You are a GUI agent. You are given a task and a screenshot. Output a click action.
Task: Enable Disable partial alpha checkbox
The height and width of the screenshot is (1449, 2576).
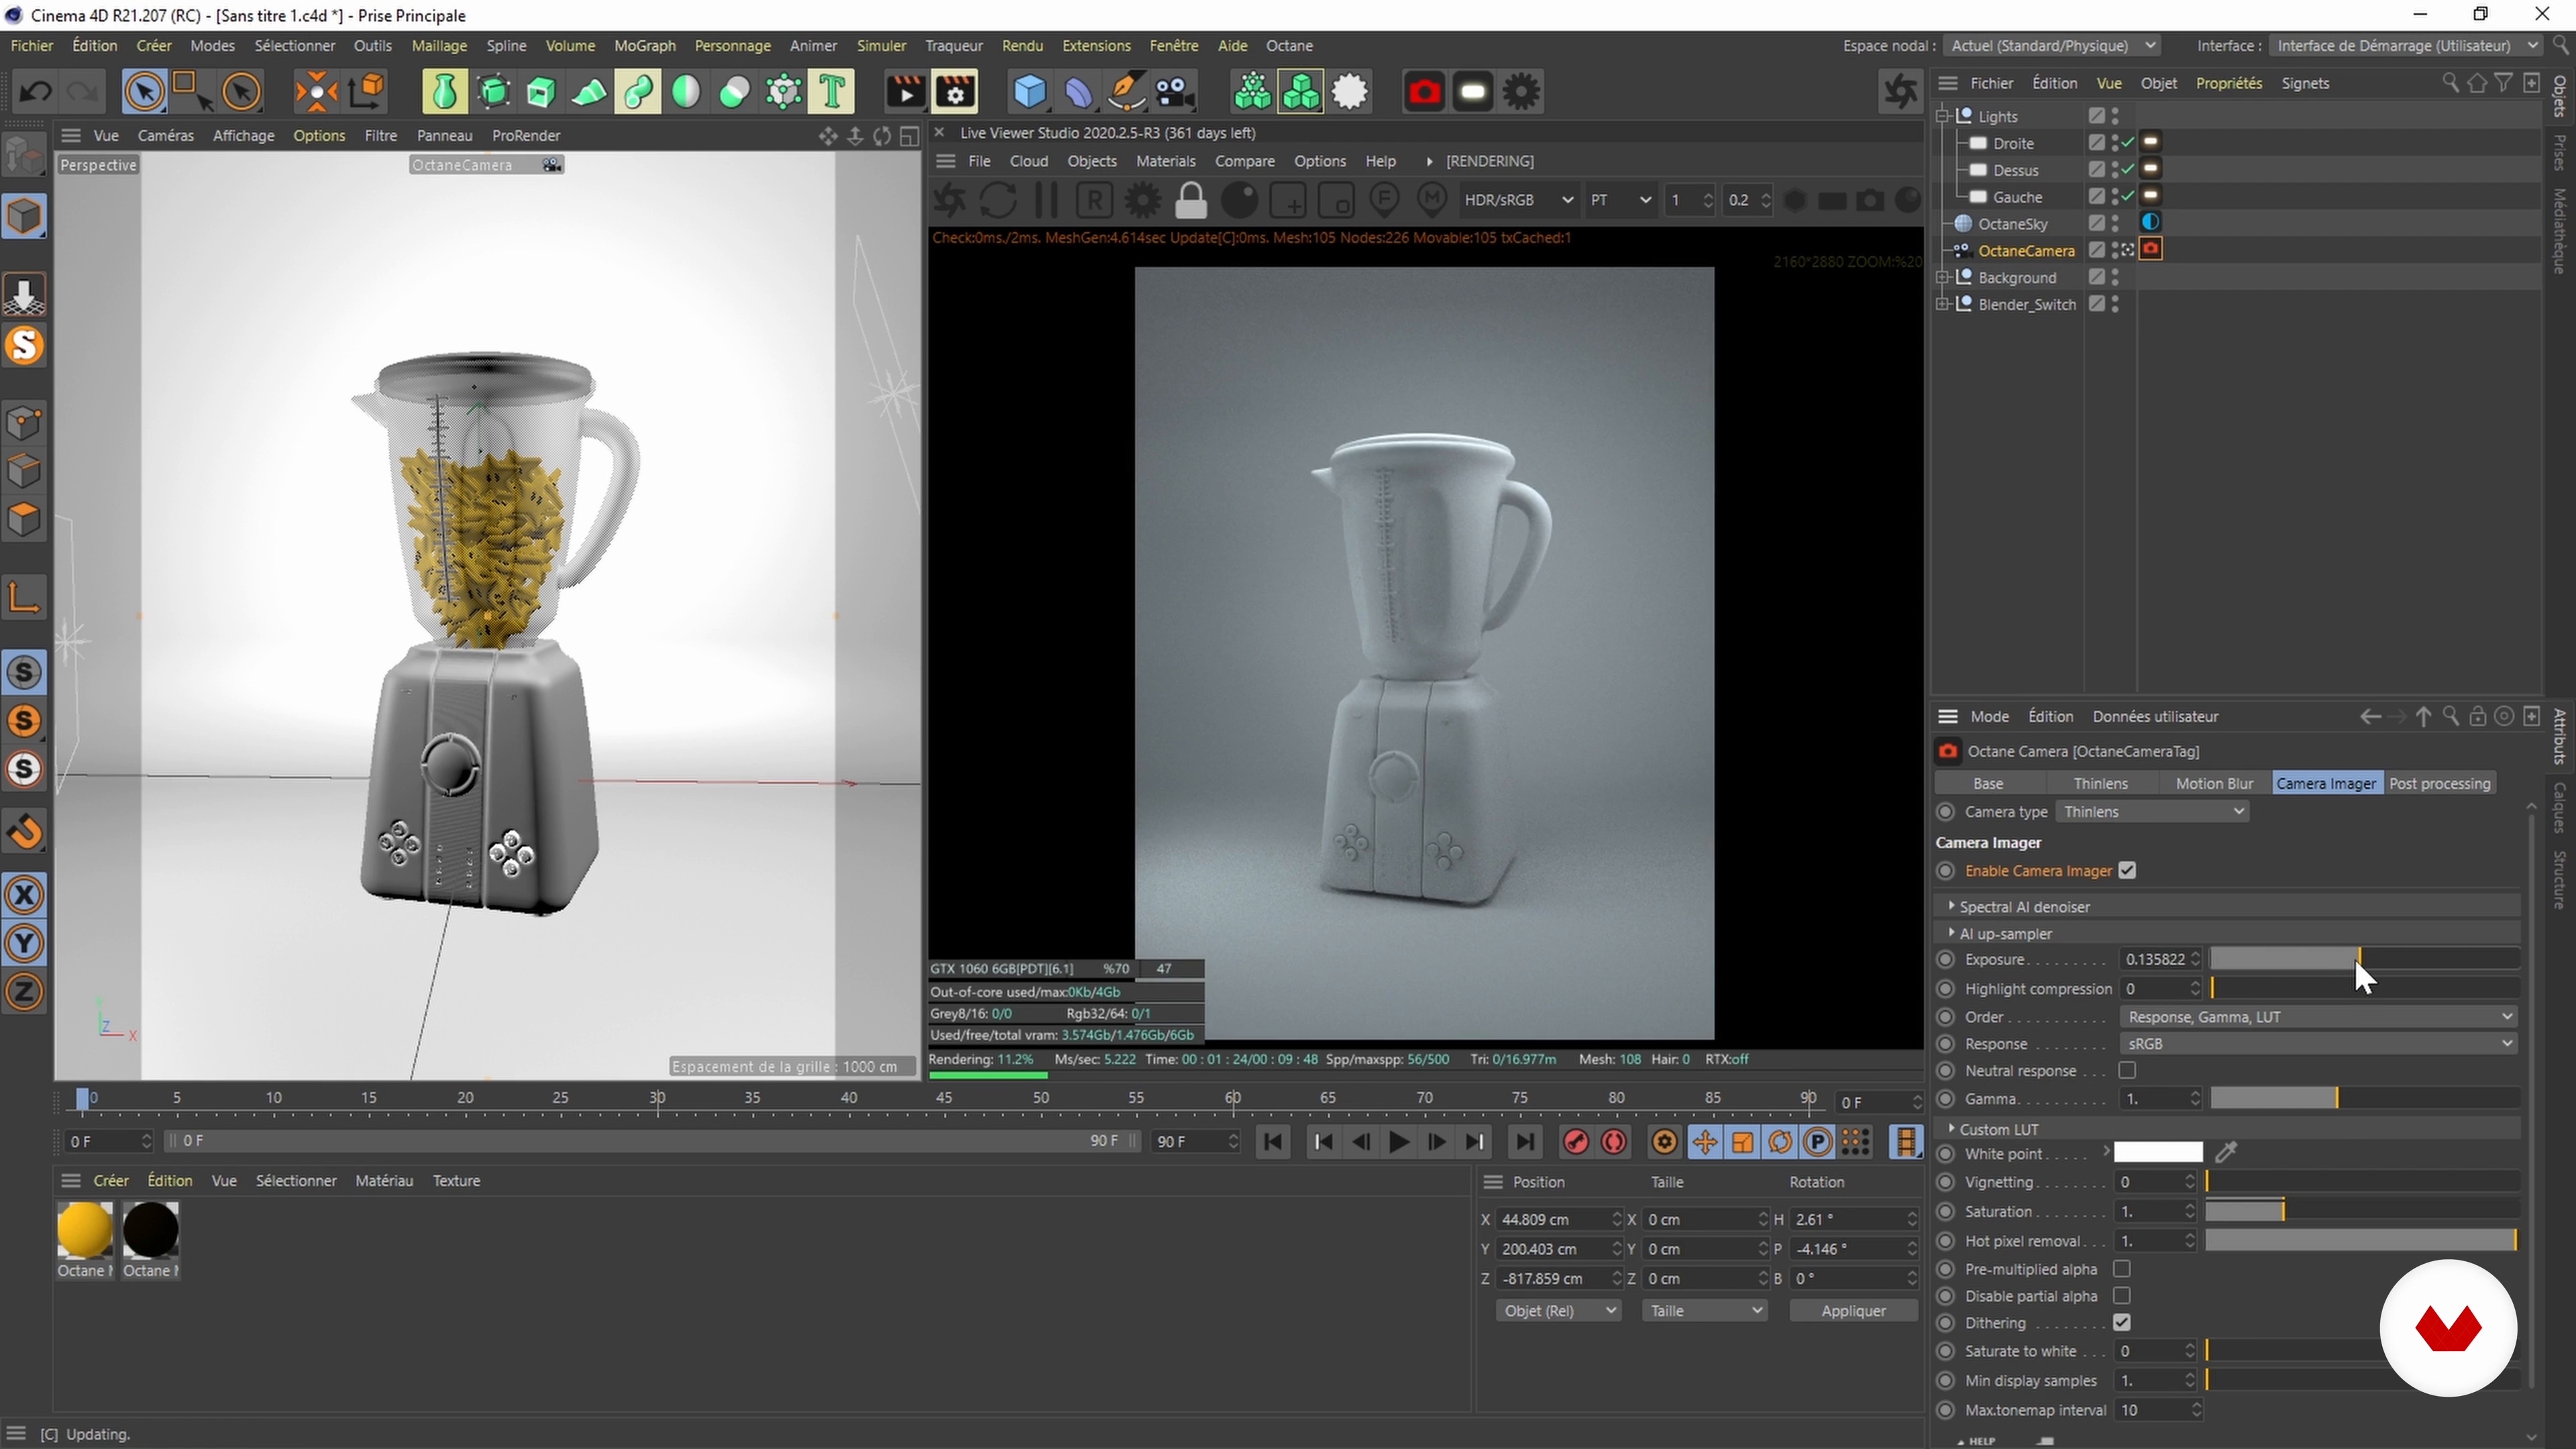pyautogui.click(x=2122, y=1296)
